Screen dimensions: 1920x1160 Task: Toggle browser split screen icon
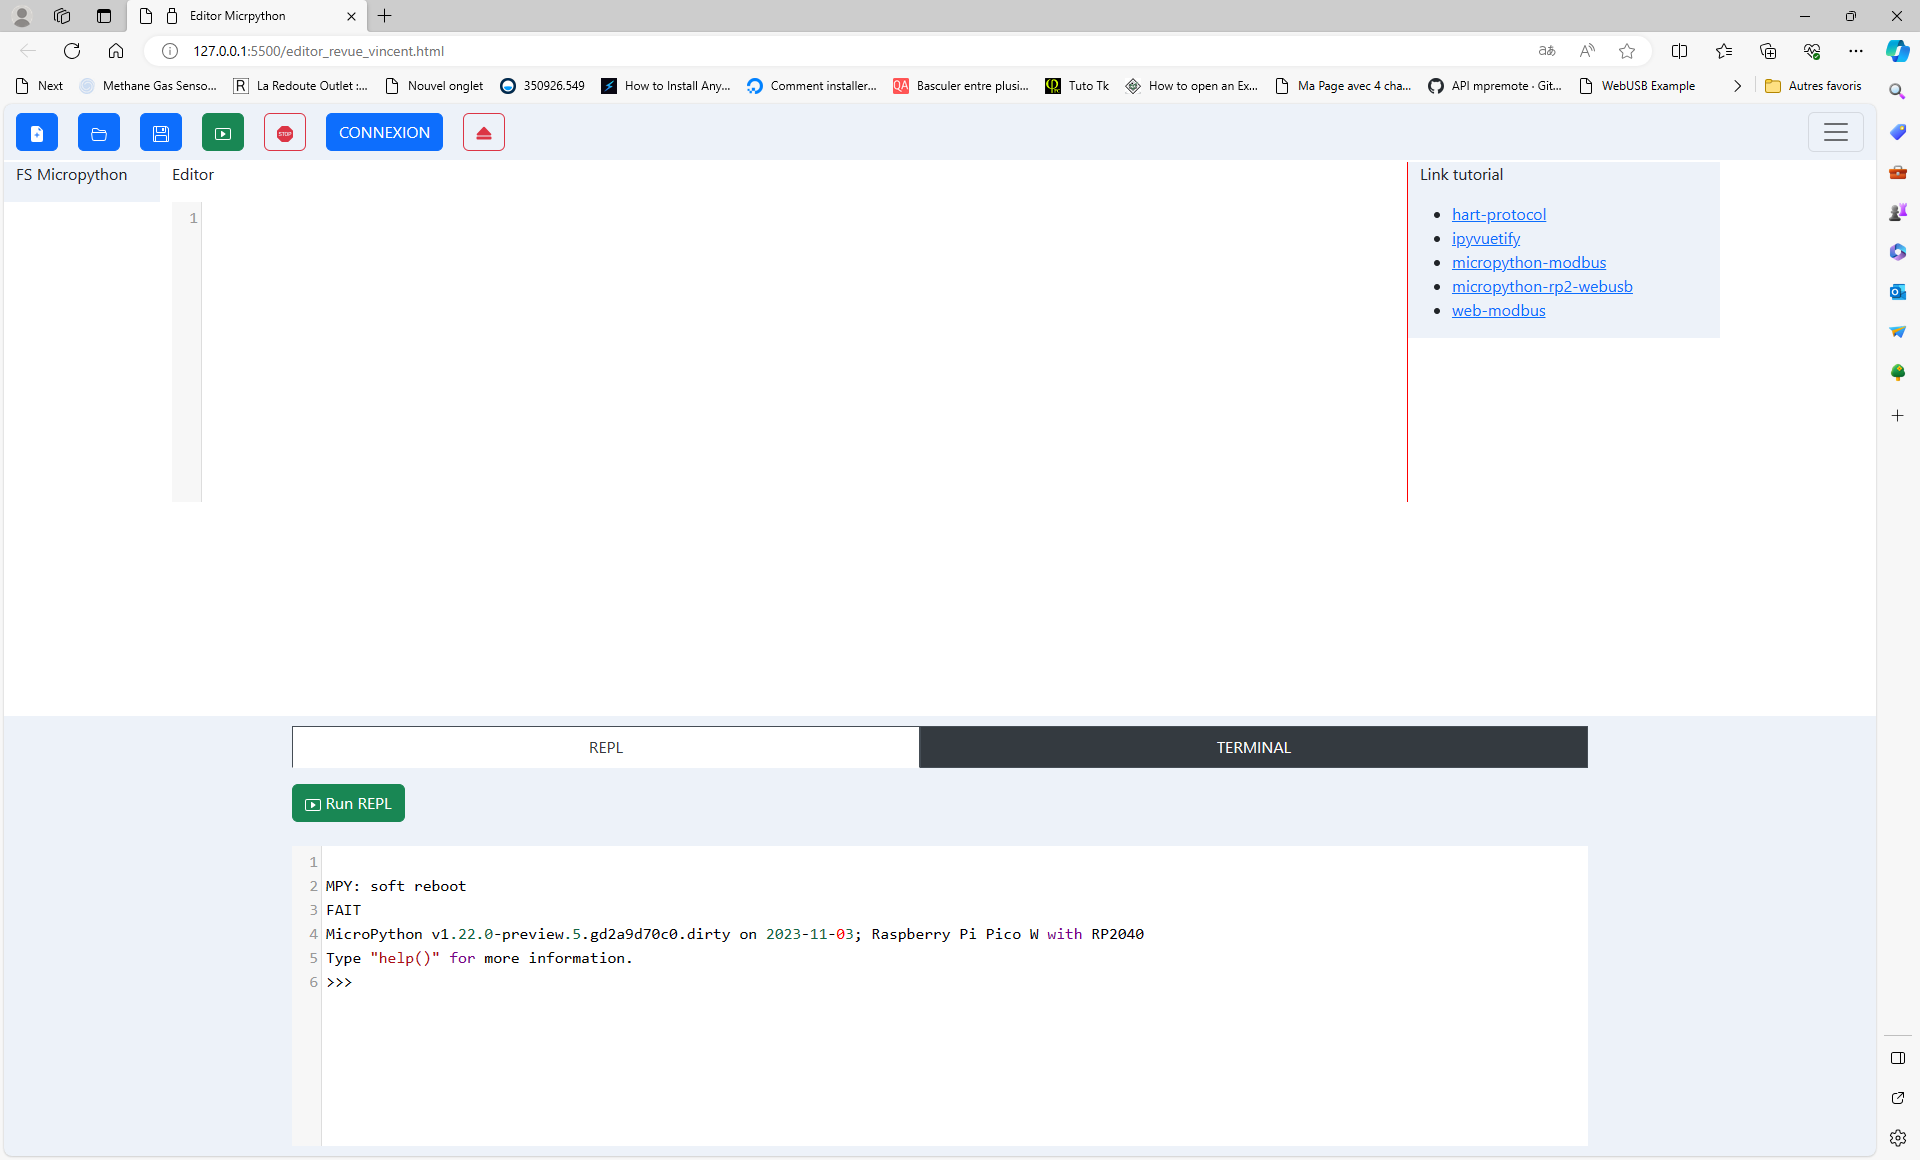[1680, 51]
